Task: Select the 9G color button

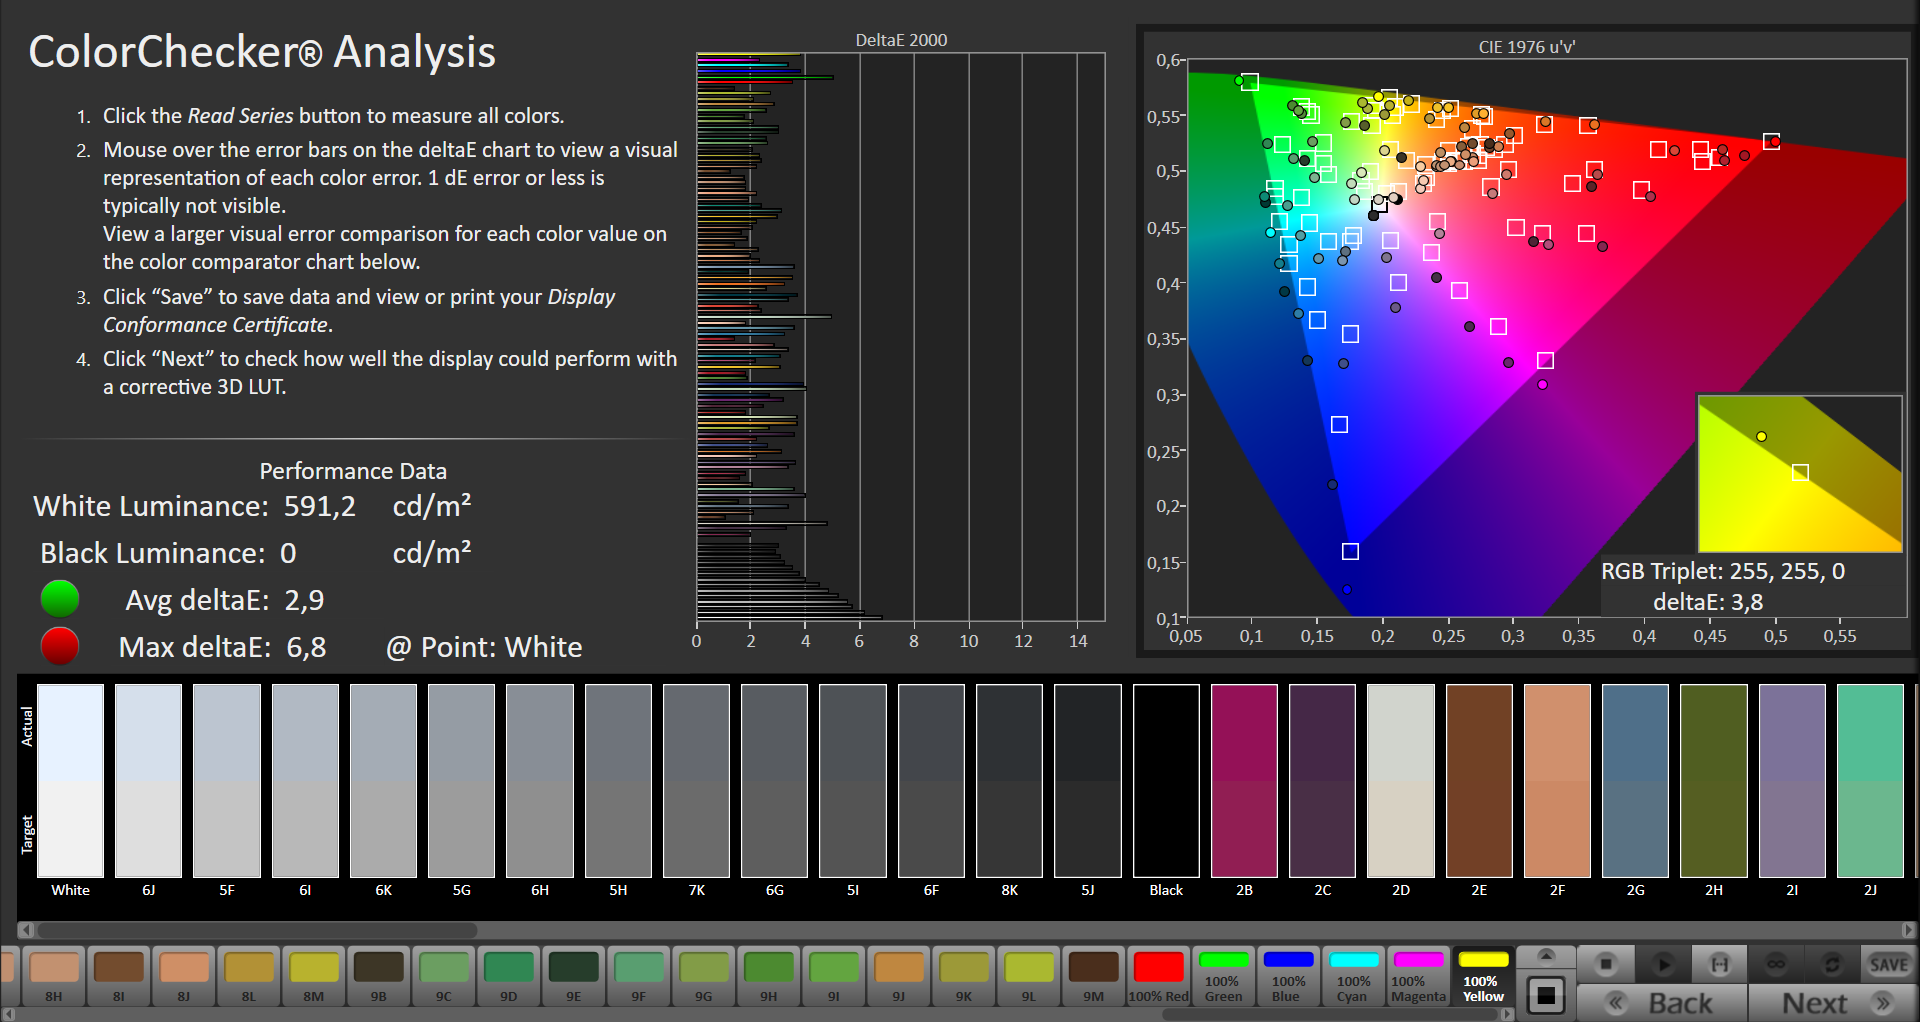Action: point(703,976)
